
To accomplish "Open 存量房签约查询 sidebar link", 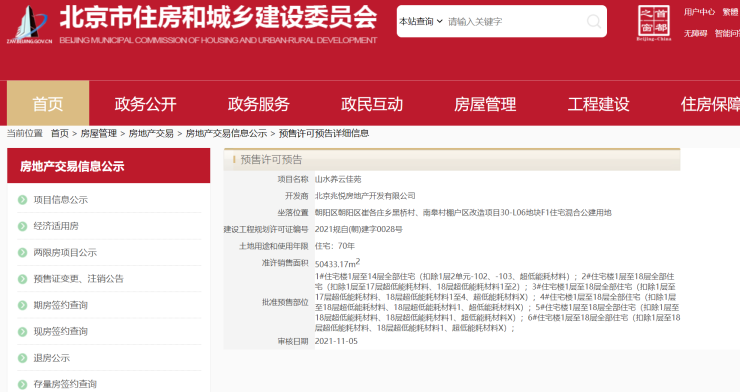I will 65,384.
